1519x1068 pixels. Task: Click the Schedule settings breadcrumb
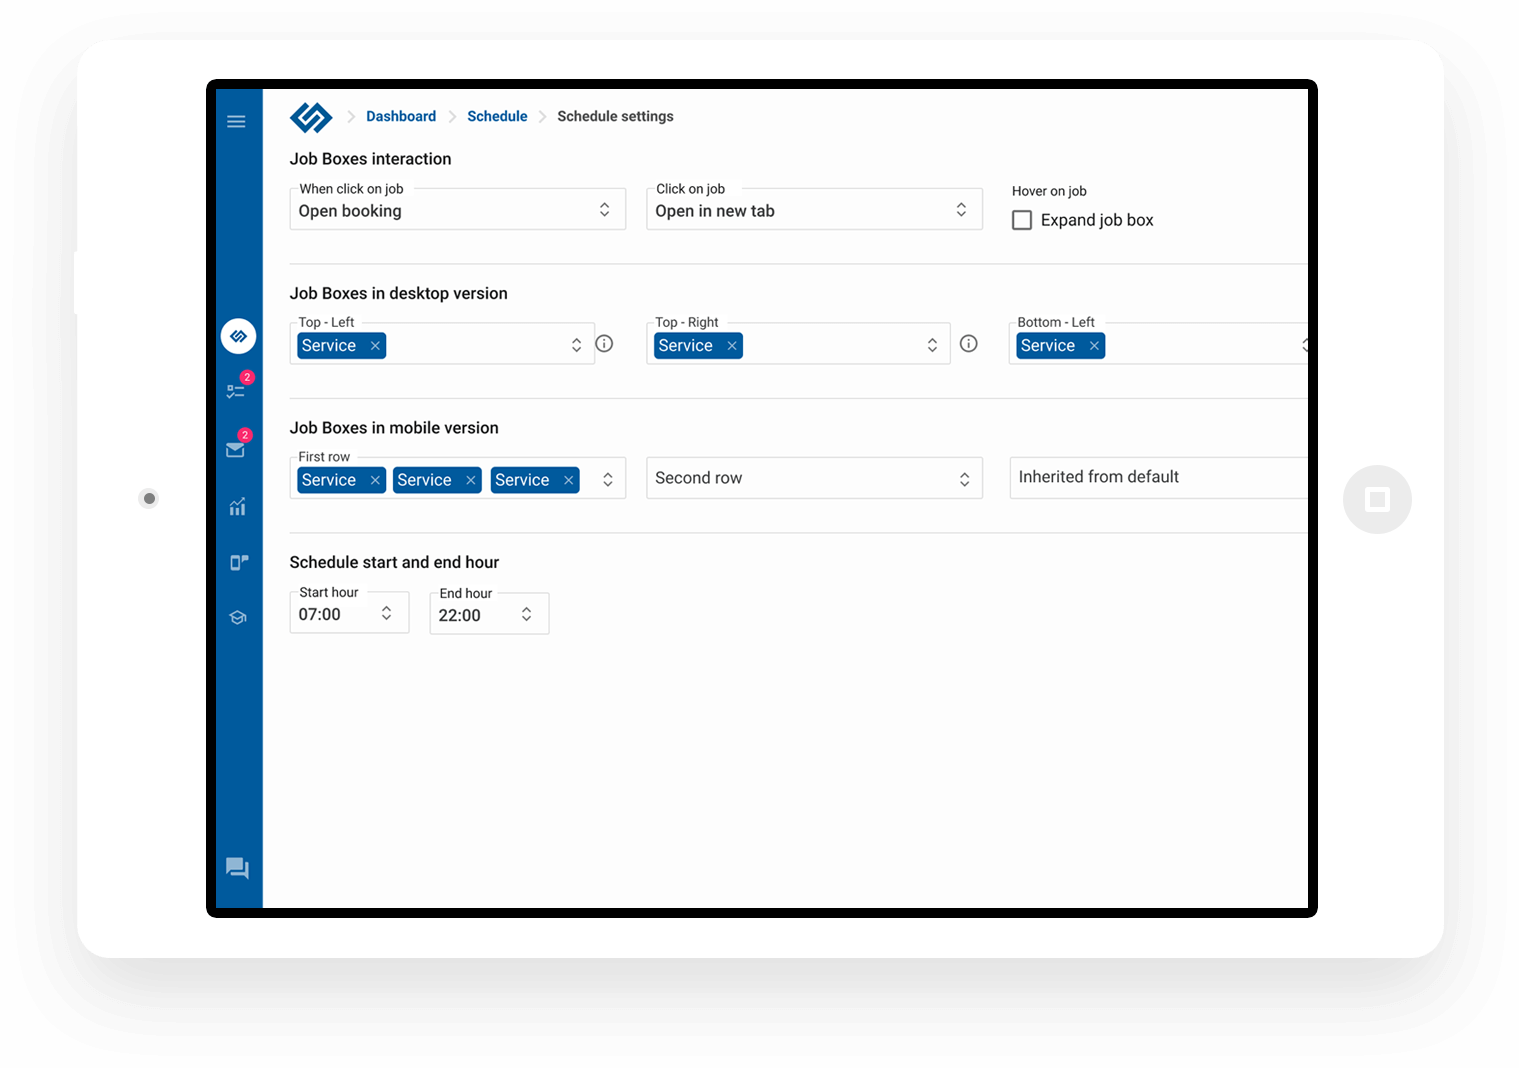pos(615,116)
